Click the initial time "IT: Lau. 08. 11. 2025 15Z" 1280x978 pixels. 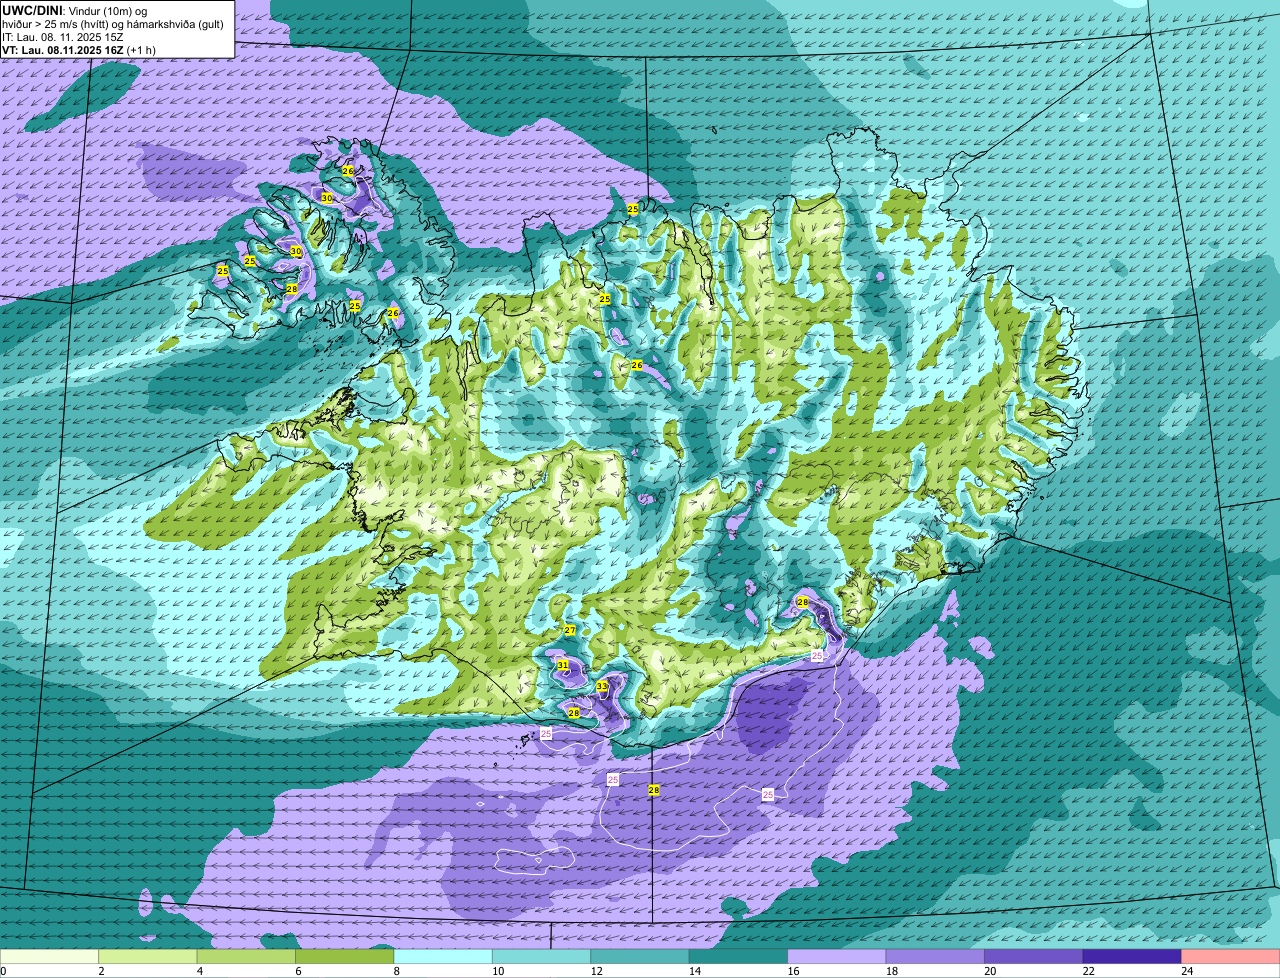point(65,36)
